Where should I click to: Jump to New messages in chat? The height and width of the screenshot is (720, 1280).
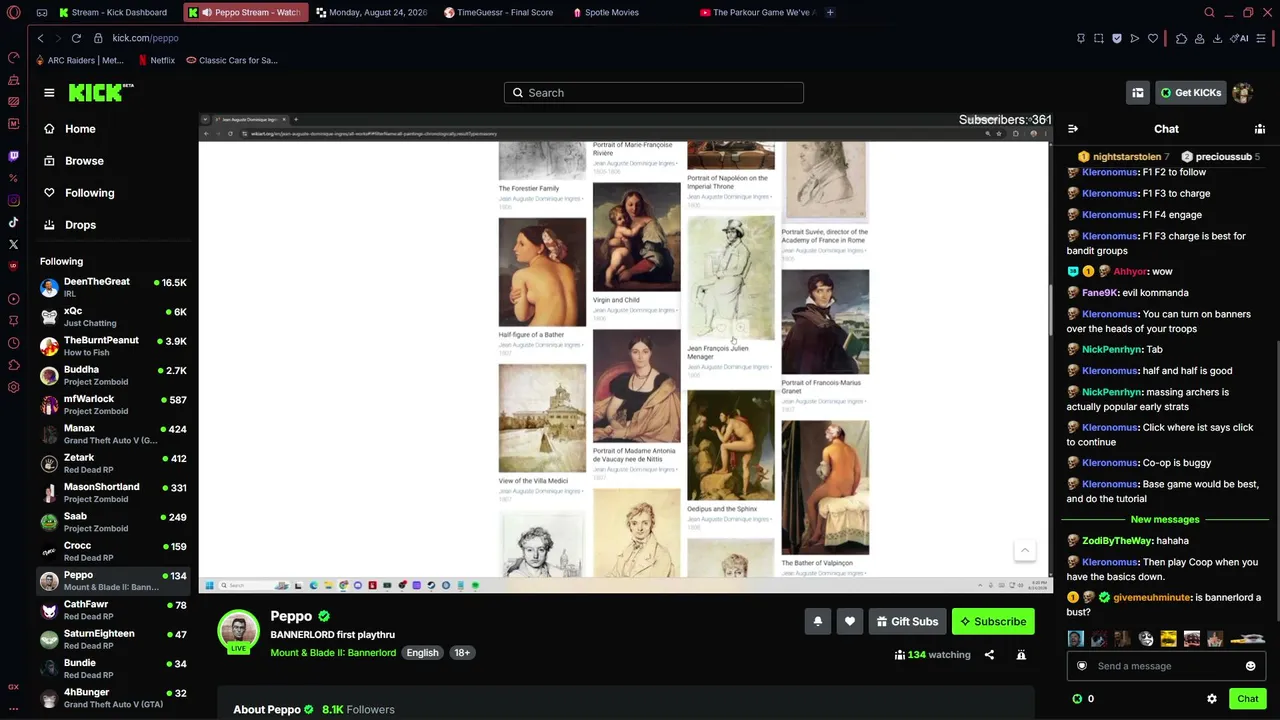tap(1165, 520)
